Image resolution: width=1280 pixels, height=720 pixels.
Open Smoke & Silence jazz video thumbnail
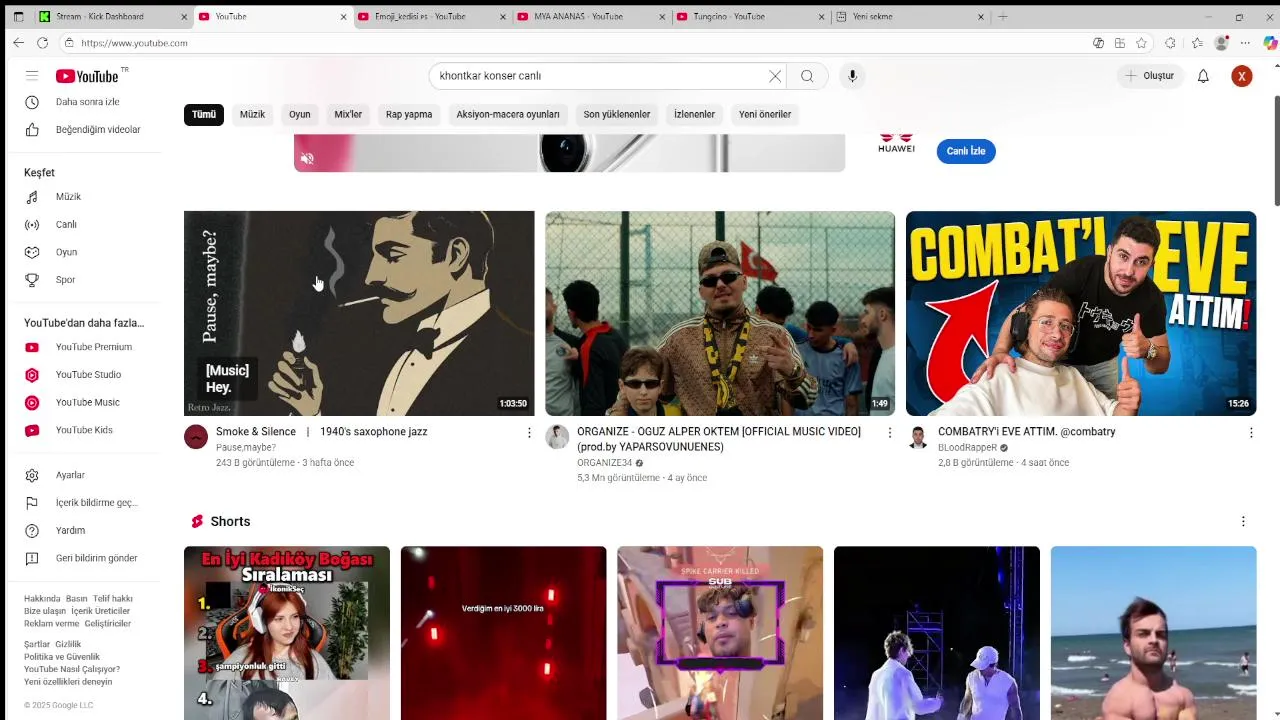pos(359,313)
